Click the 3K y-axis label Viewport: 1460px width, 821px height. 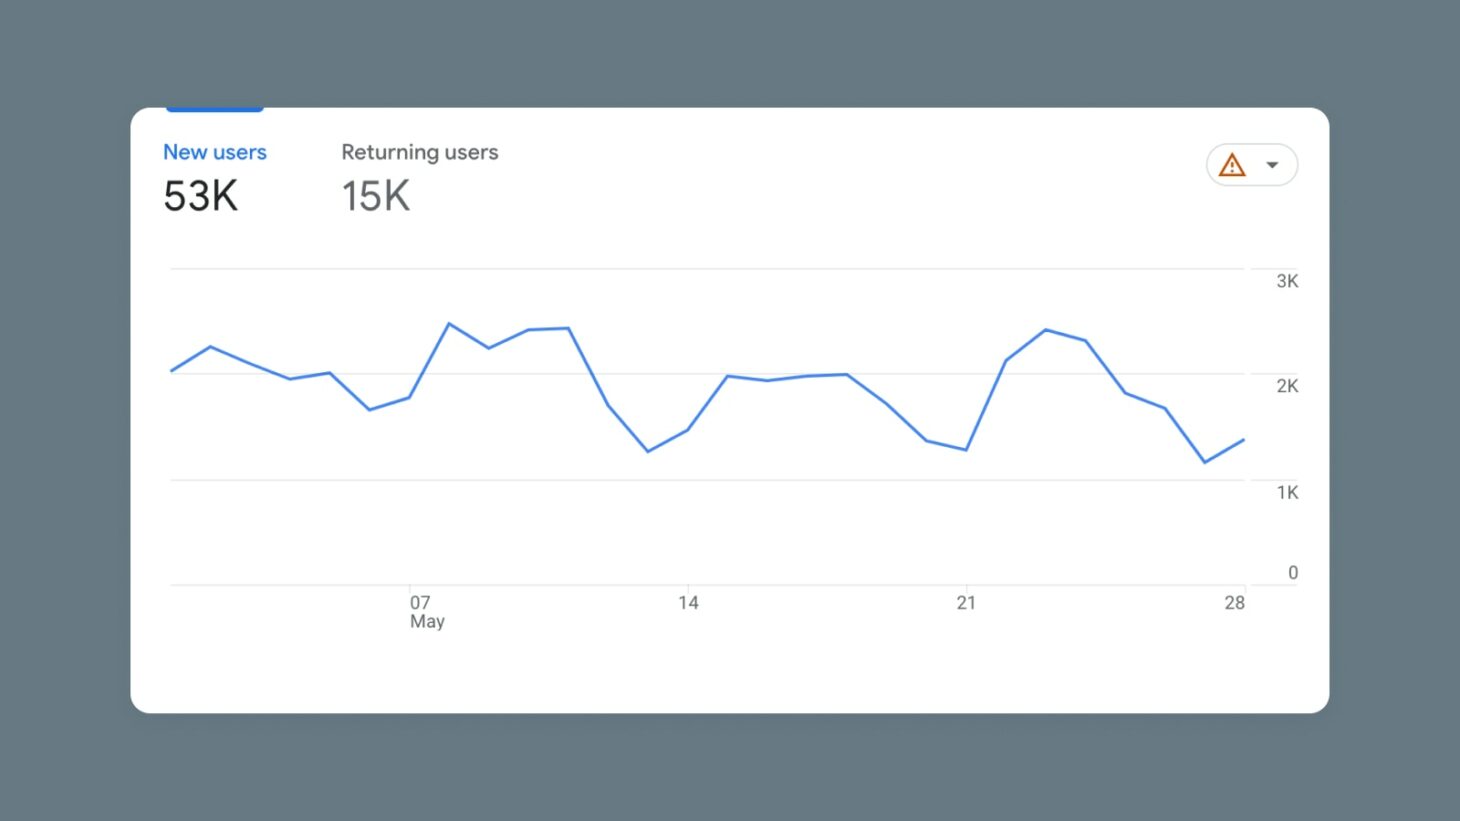tap(1286, 281)
